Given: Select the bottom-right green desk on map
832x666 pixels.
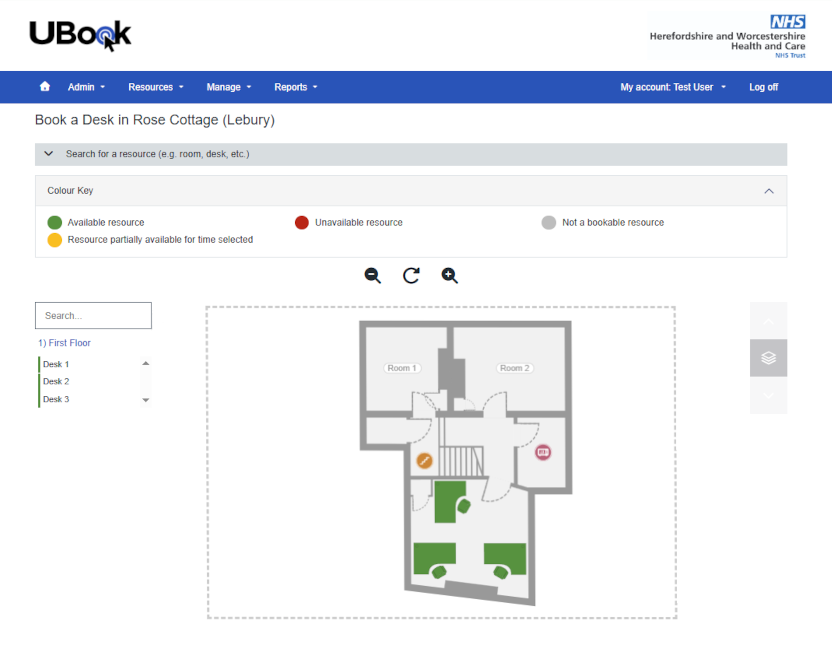Looking at the screenshot, I should [505, 560].
